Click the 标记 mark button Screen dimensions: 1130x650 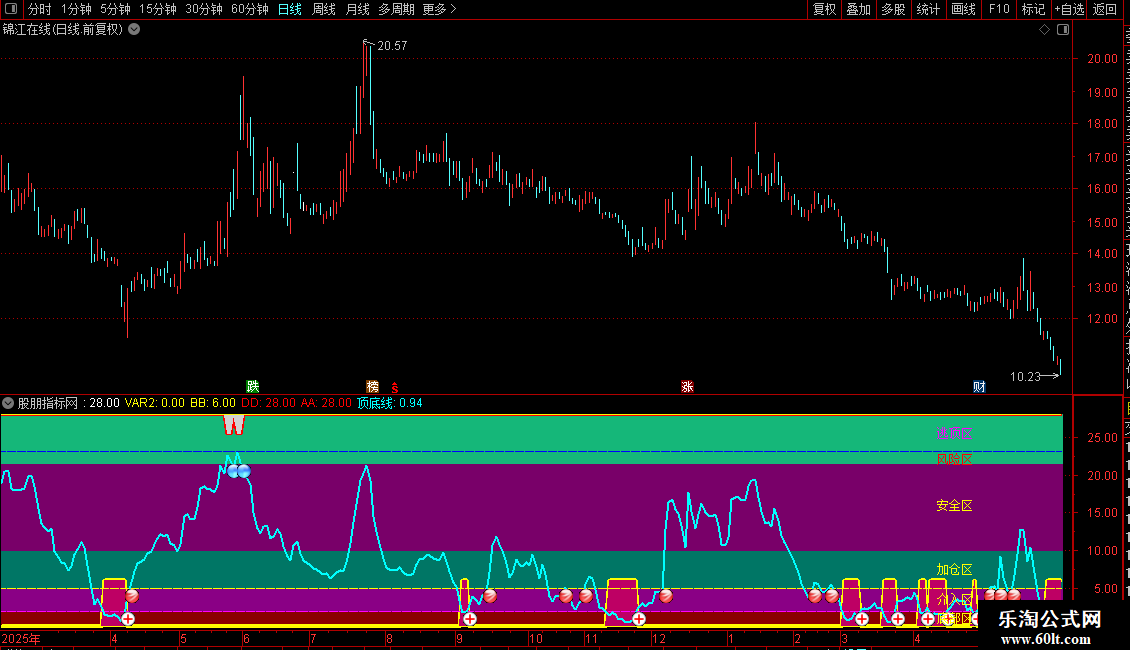click(x=1033, y=9)
